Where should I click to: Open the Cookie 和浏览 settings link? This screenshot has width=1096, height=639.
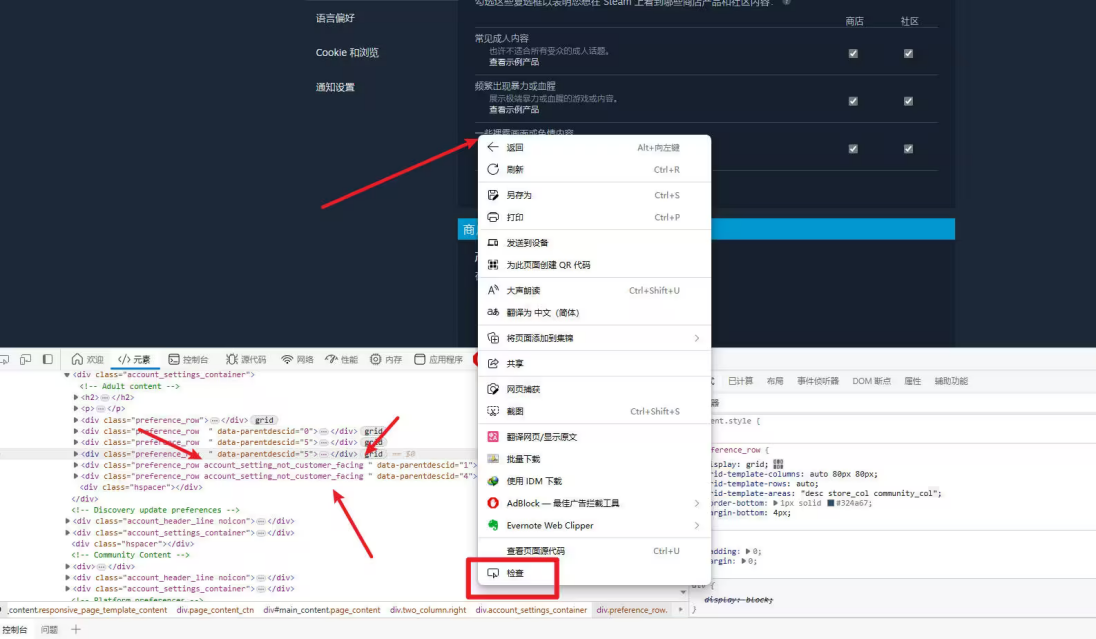[347, 53]
